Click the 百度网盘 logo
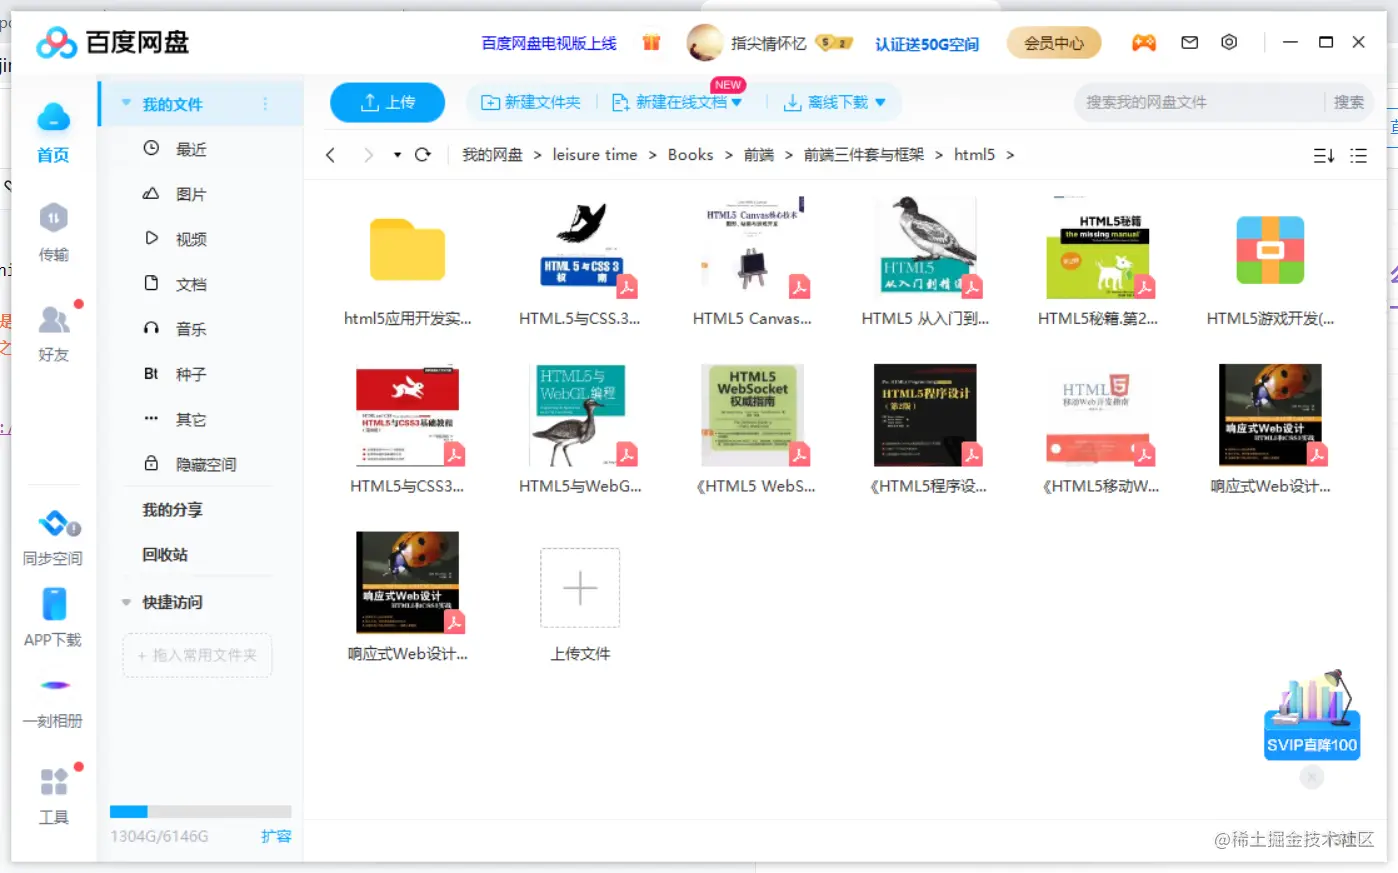 point(113,42)
